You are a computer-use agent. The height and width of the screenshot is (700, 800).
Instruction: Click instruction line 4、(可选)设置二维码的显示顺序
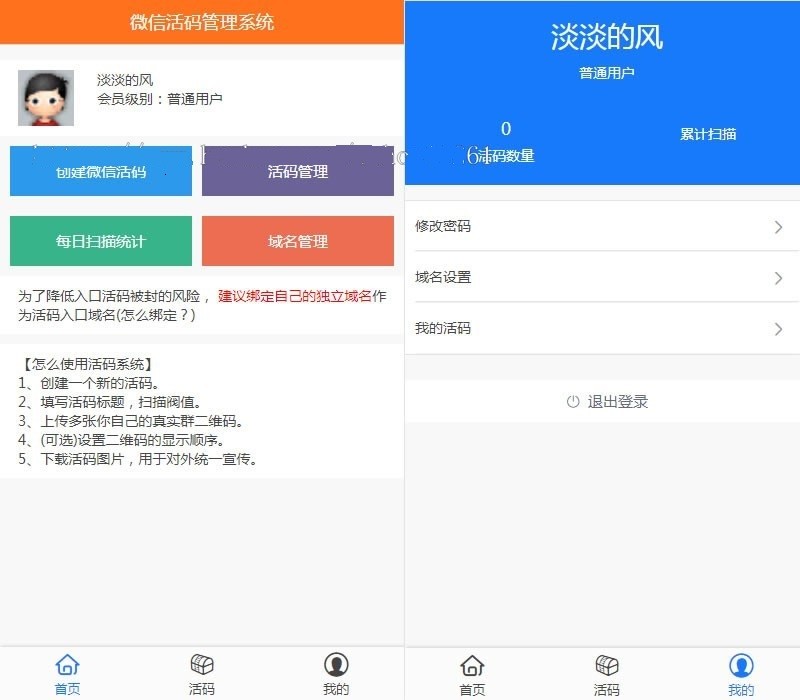point(121,440)
